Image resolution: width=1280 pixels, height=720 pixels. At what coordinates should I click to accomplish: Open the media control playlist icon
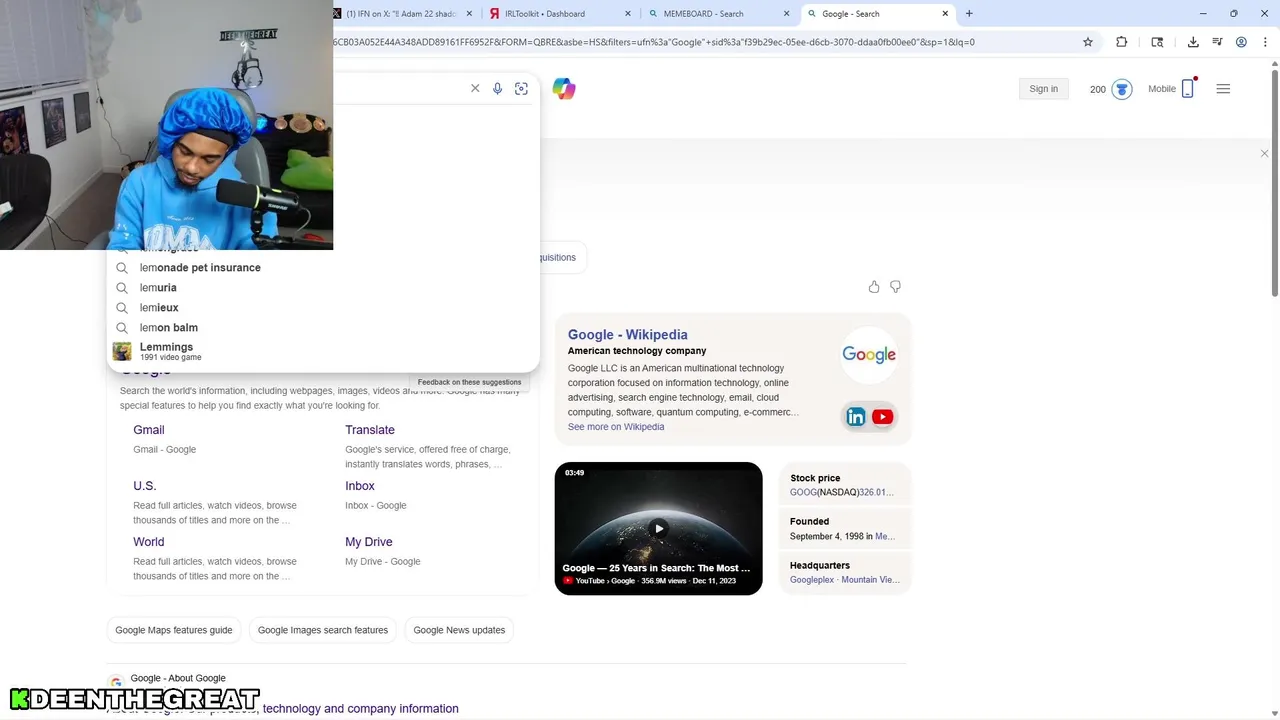(1217, 42)
